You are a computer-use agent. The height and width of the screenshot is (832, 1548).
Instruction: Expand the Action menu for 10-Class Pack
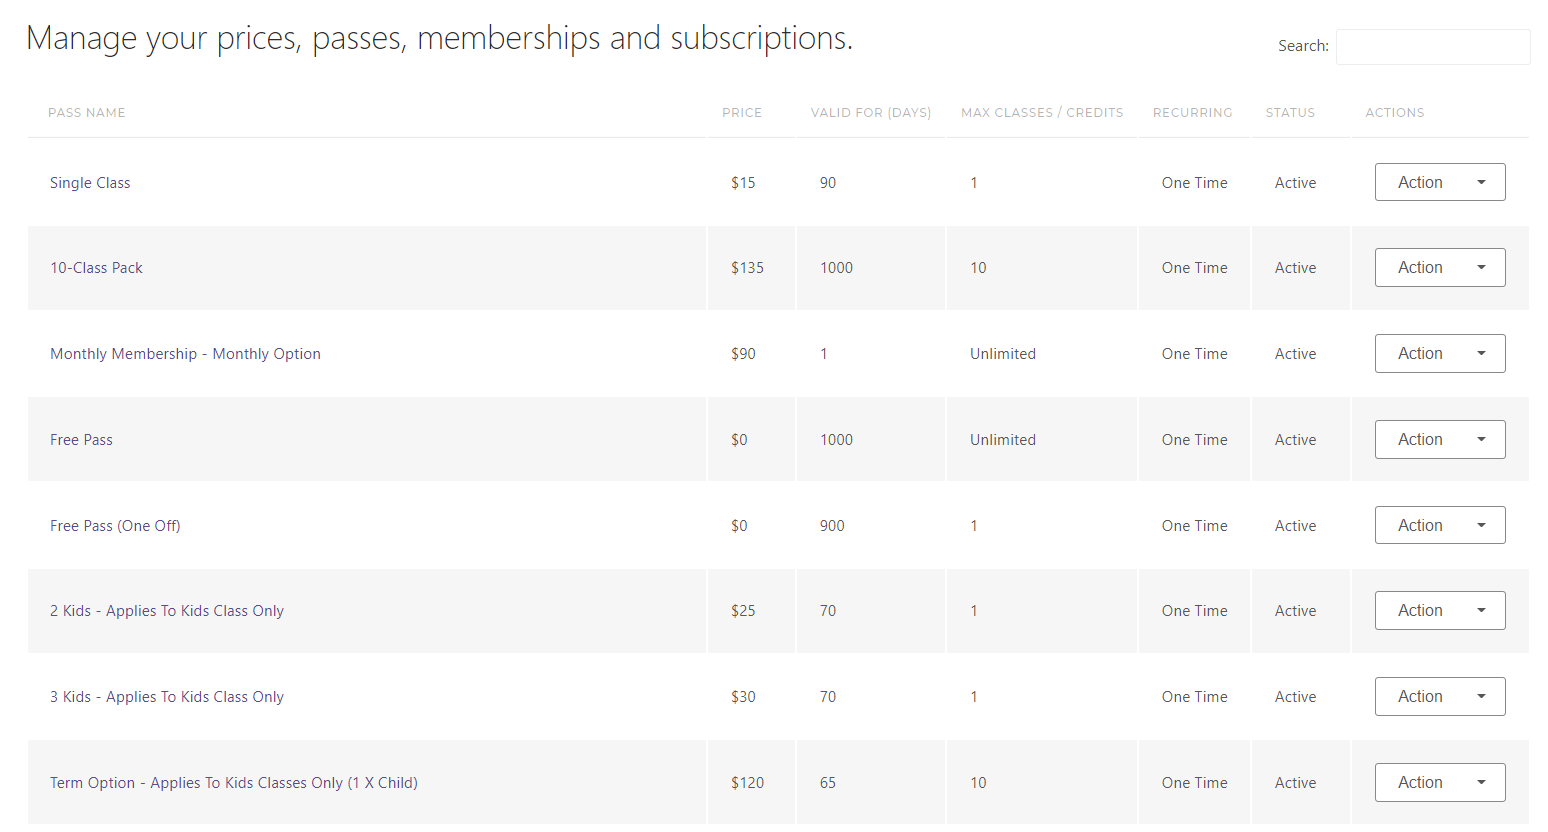click(x=1439, y=267)
